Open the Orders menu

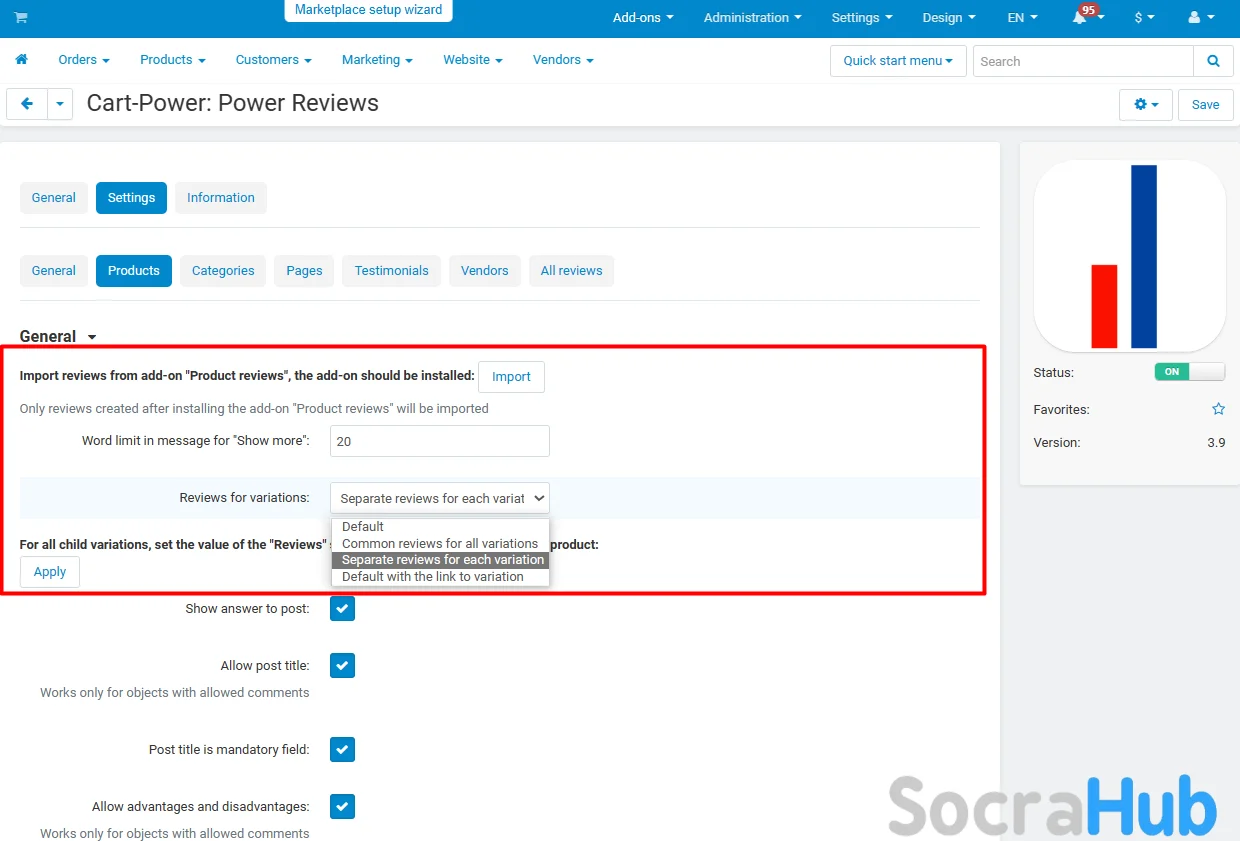click(84, 60)
